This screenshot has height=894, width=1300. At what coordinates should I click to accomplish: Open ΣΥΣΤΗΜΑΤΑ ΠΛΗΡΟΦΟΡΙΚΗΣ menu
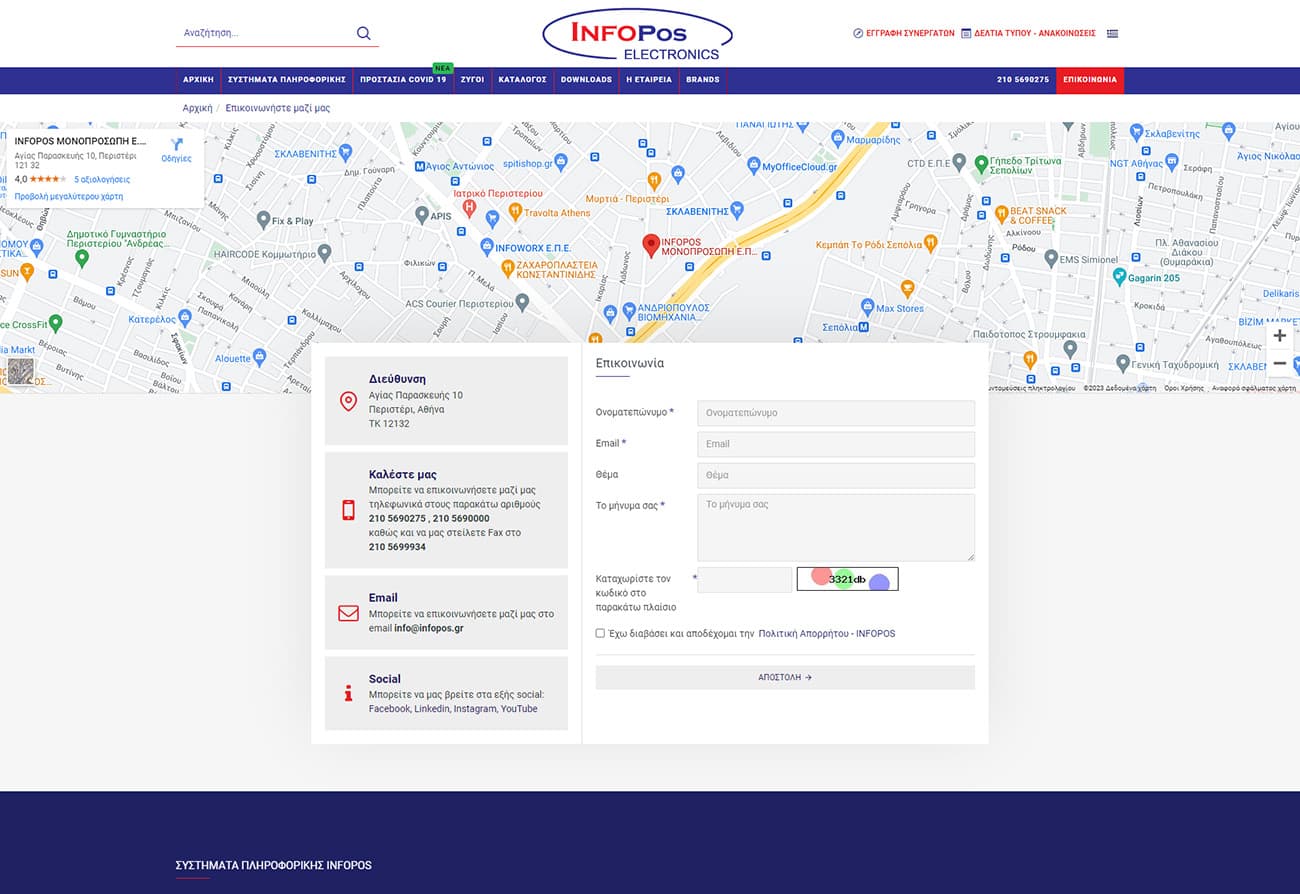click(x=286, y=80)
